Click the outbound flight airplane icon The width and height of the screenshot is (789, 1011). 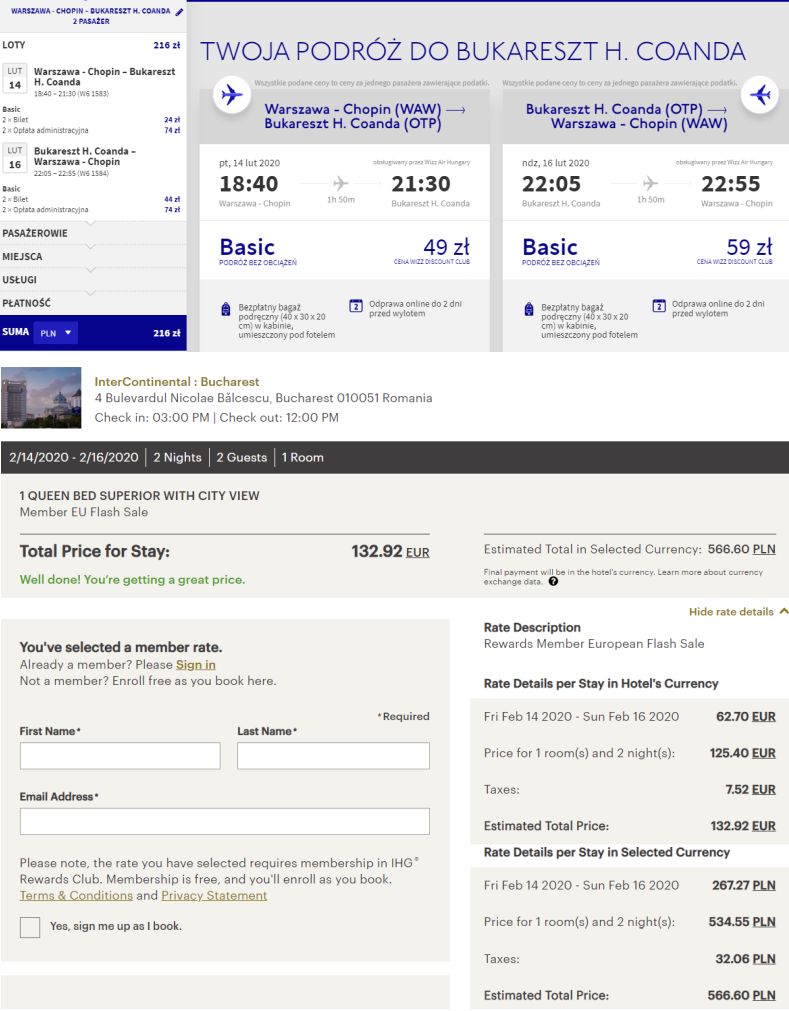click(x=232, y=95)
